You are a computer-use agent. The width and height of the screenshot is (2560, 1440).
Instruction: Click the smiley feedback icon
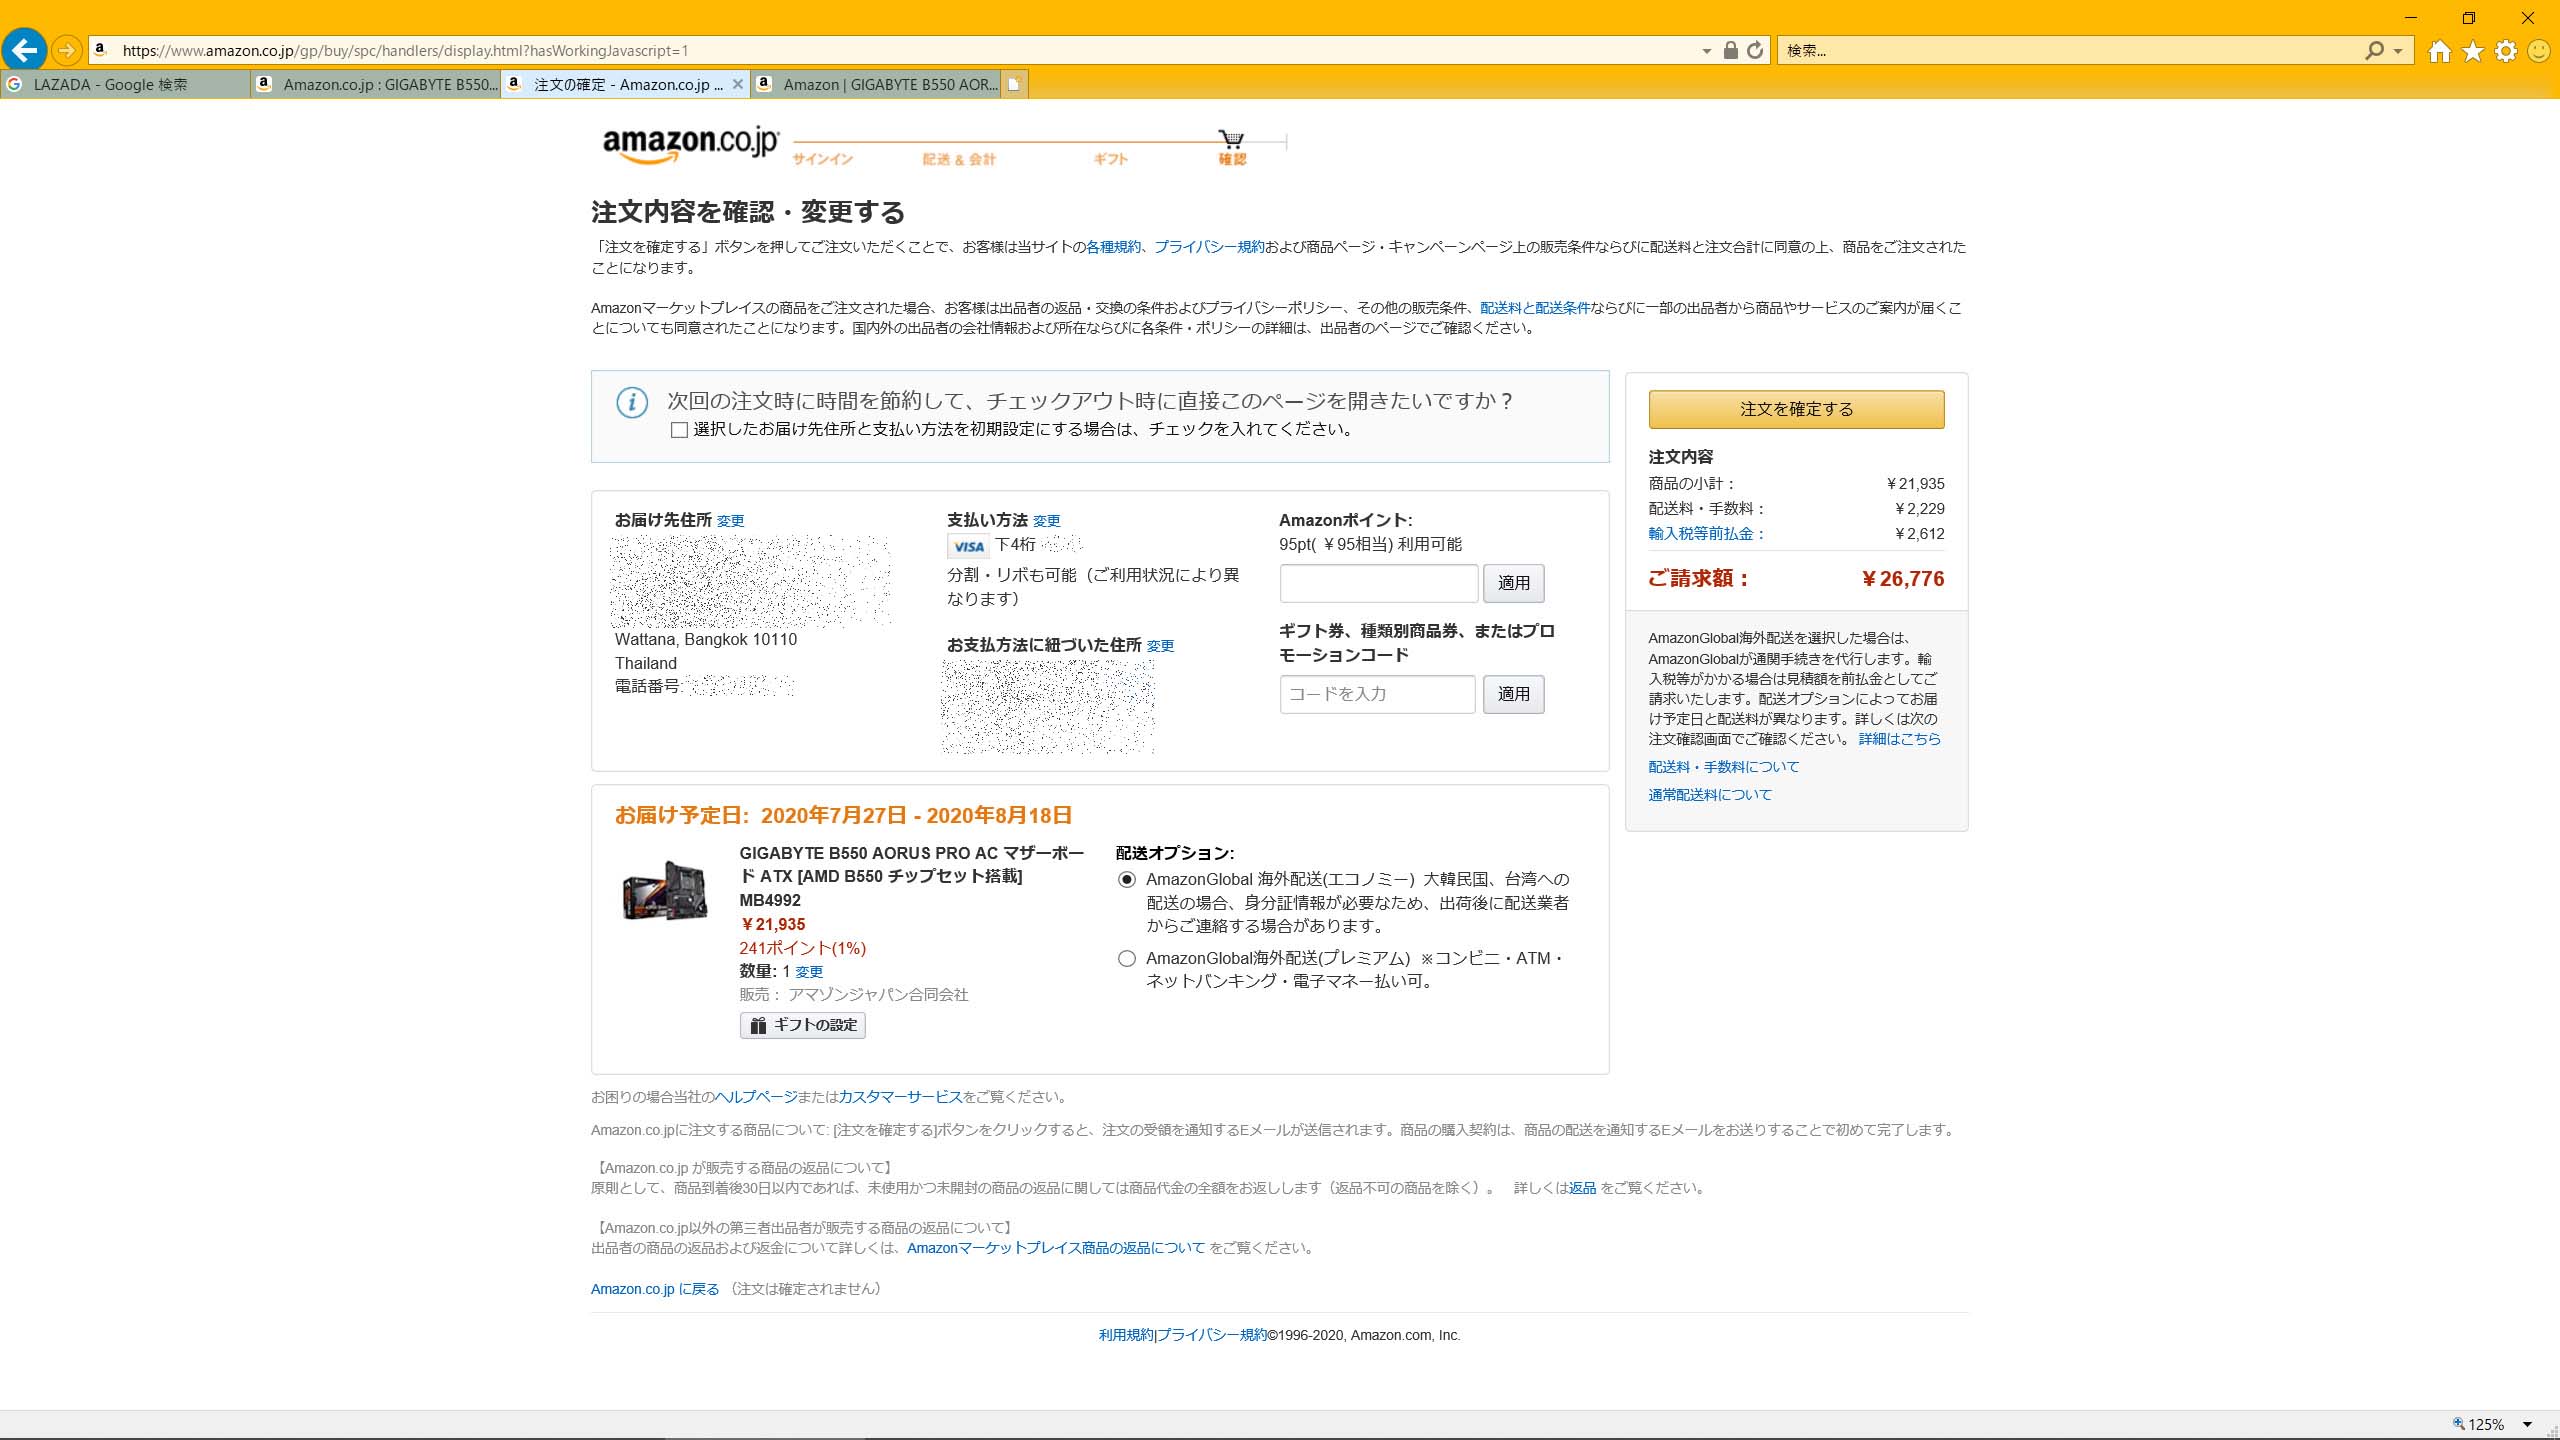click(2539, 51)
